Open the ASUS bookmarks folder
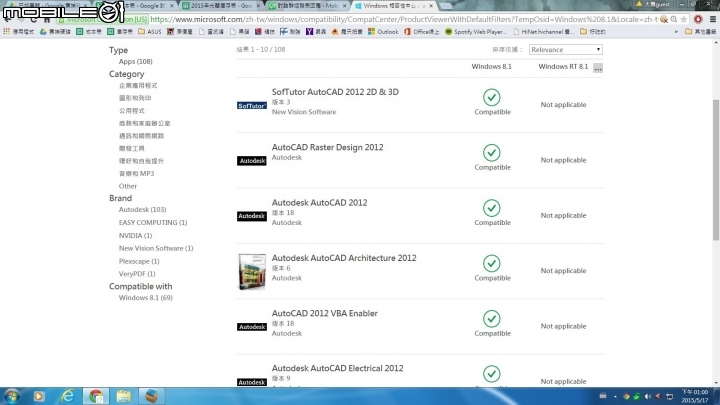 click(x=150, y=32)
